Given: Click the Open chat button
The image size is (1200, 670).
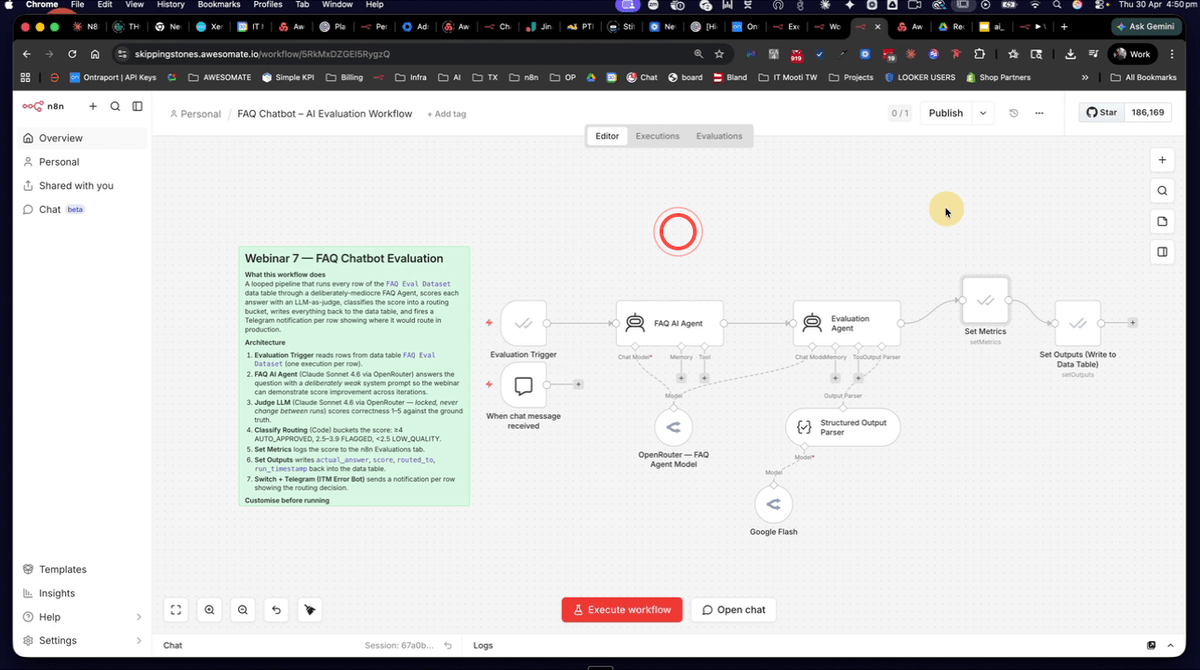Looking at the screenshot, I should (734, 610).
